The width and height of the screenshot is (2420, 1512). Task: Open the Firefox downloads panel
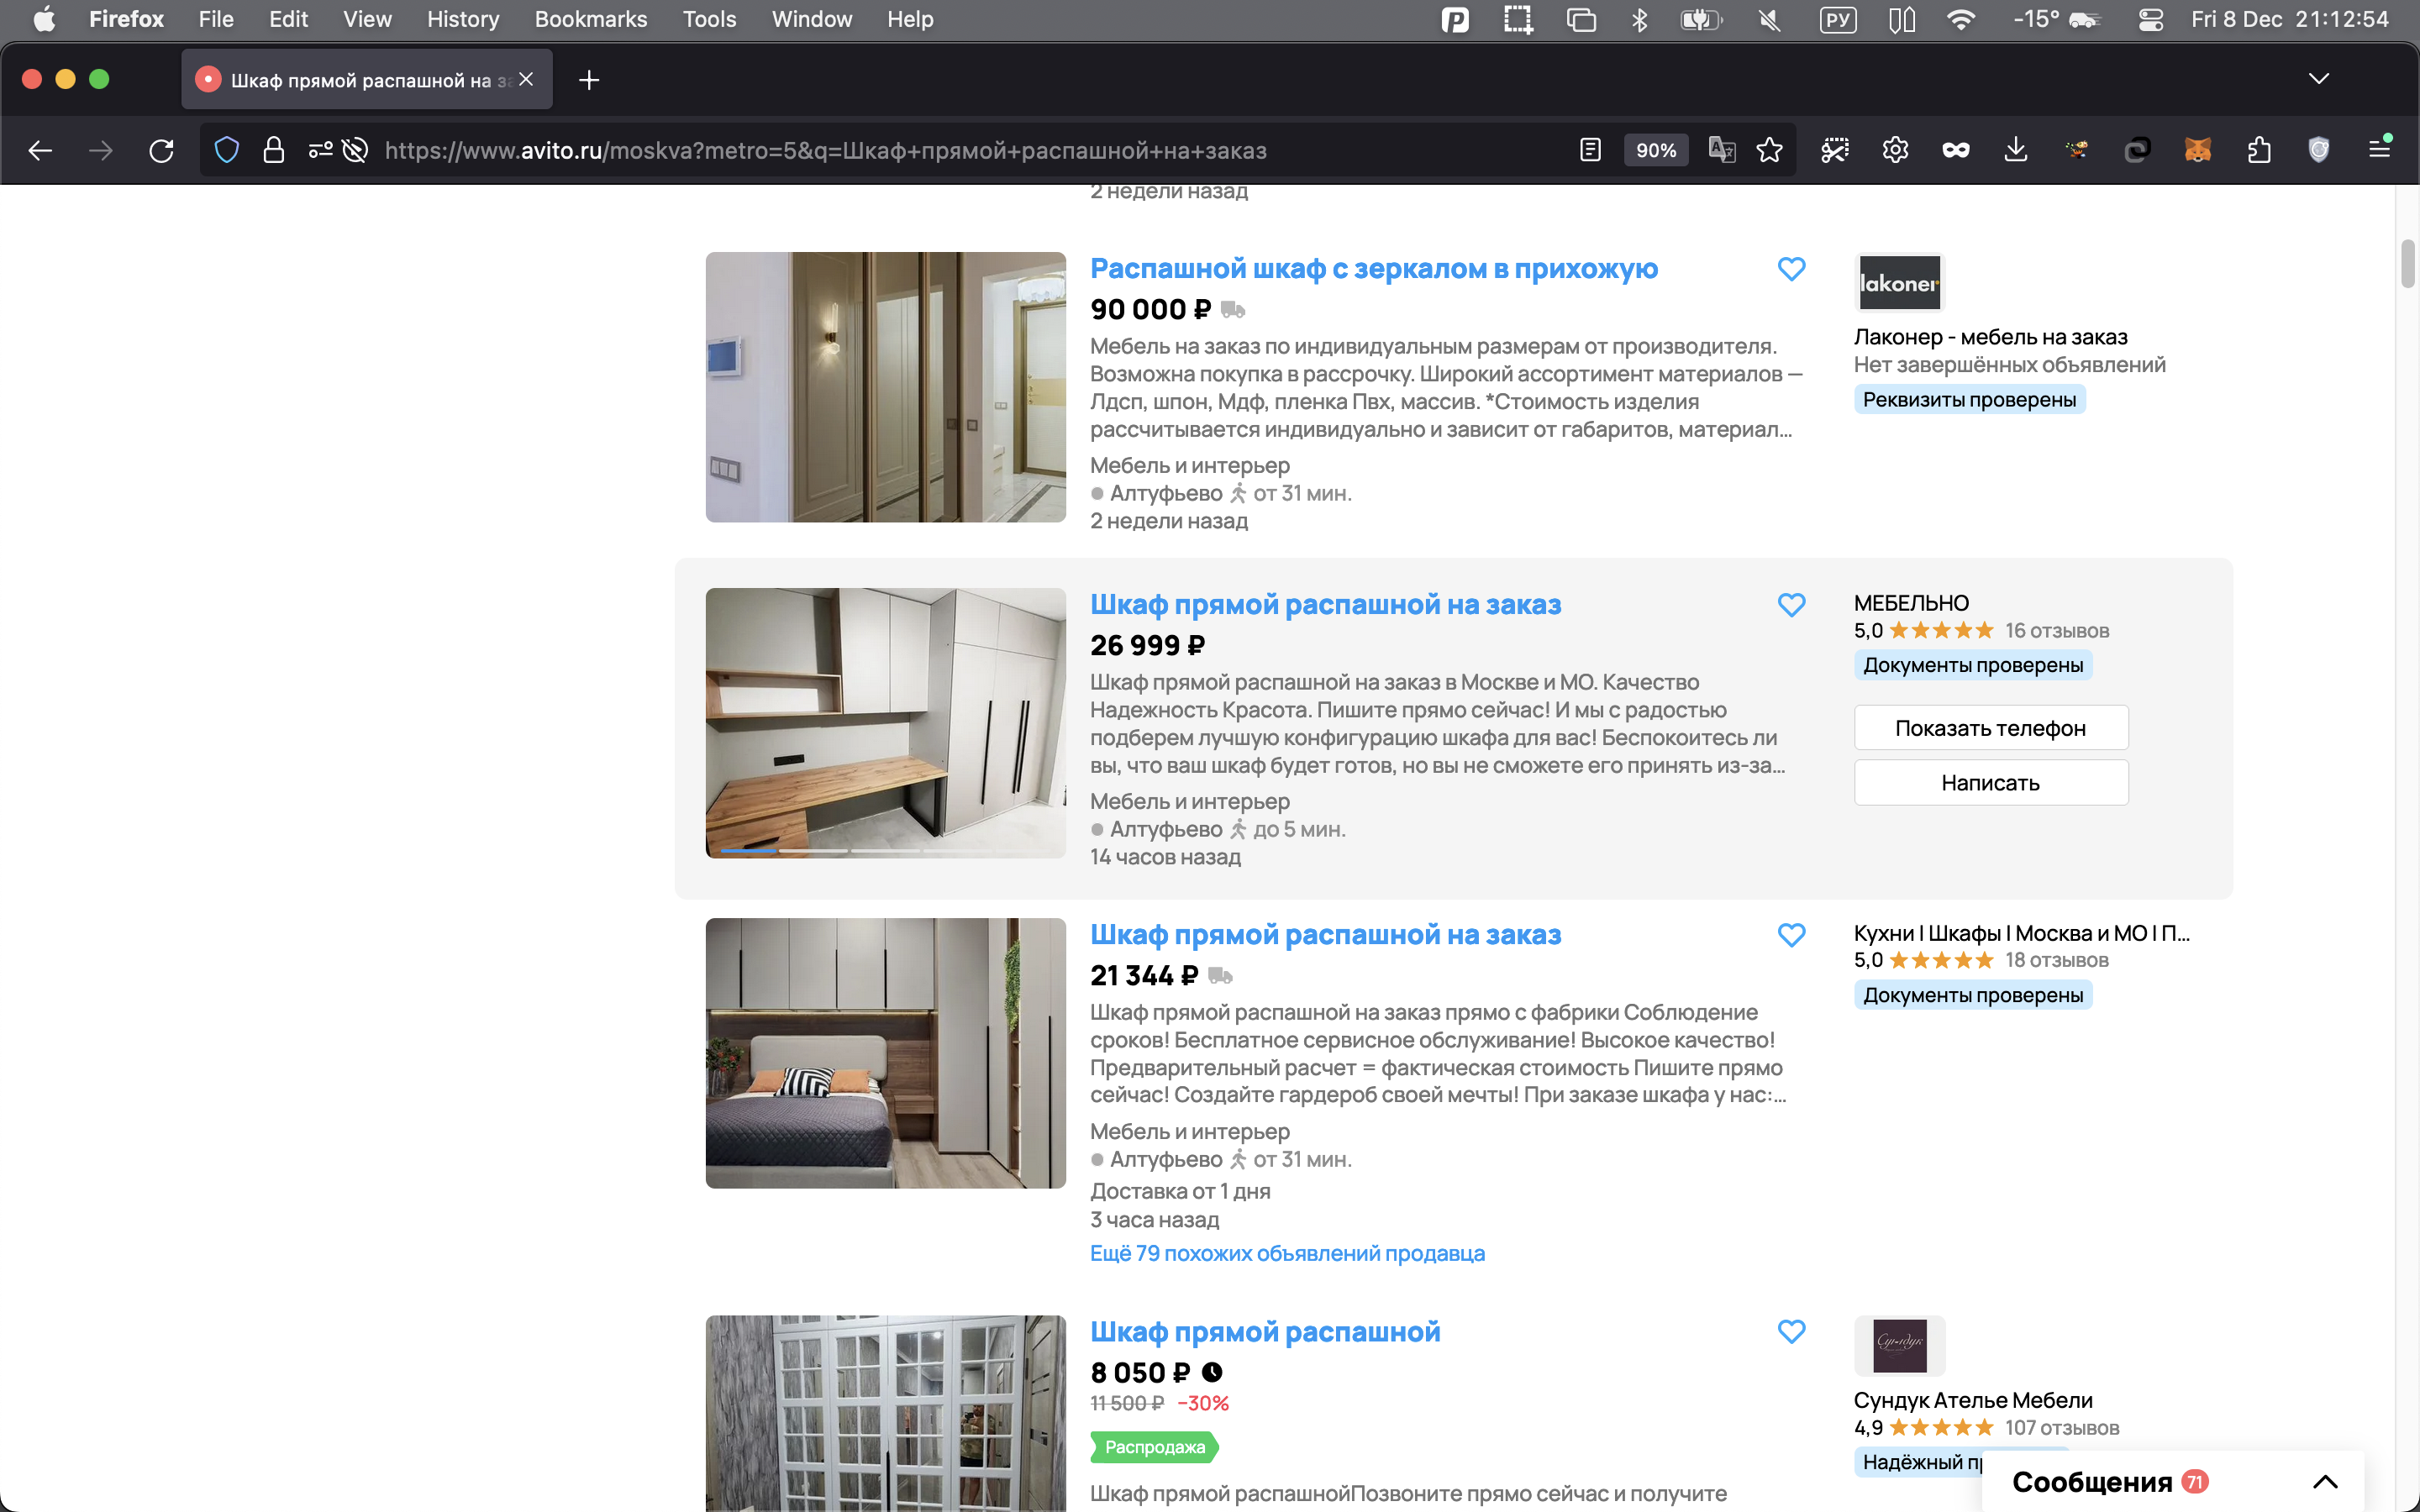(2015, 151)
